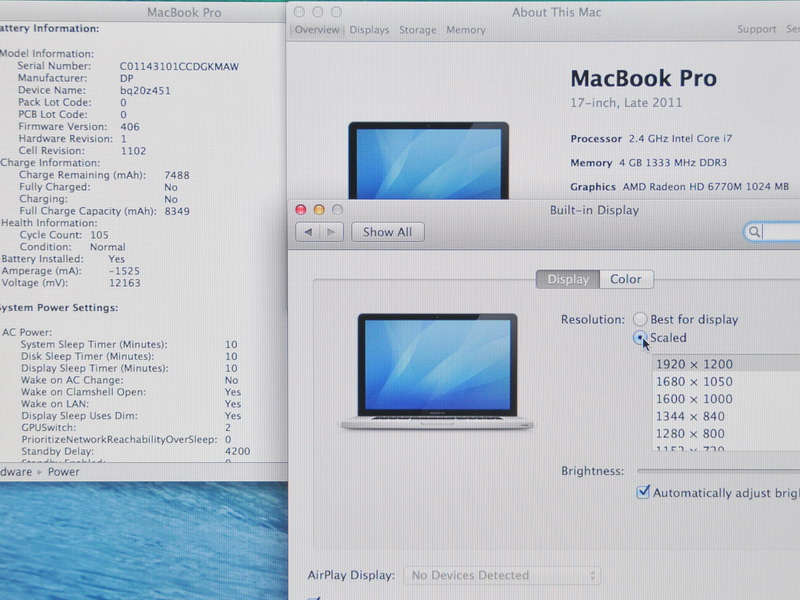Open the Support link in About This Mac
This screenshot has height=600, width=800.
click(x=756, y=29)
